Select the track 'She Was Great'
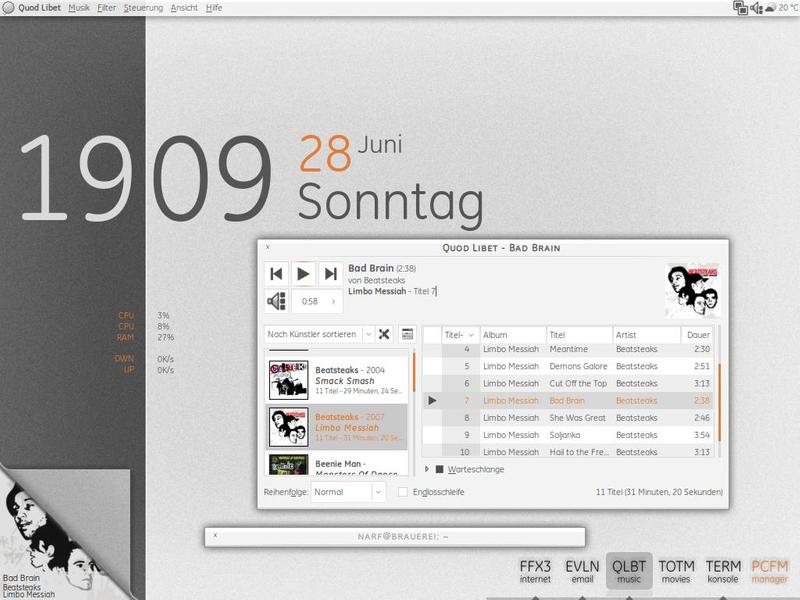This screenshot has height=600, width=800. [x=568, y=418]
